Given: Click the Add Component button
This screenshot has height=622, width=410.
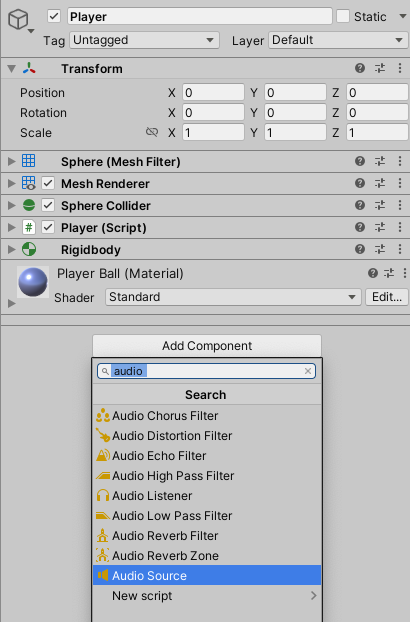Looking at the screenshot, I should 207,346.
